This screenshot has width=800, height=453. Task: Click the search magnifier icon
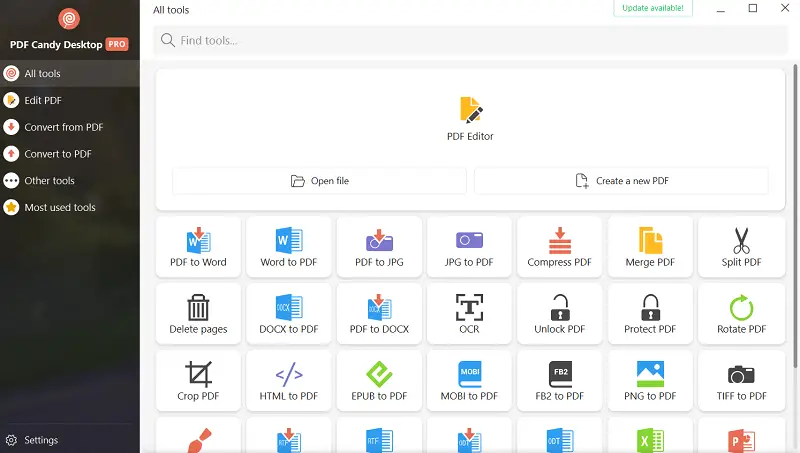point(167,40)
